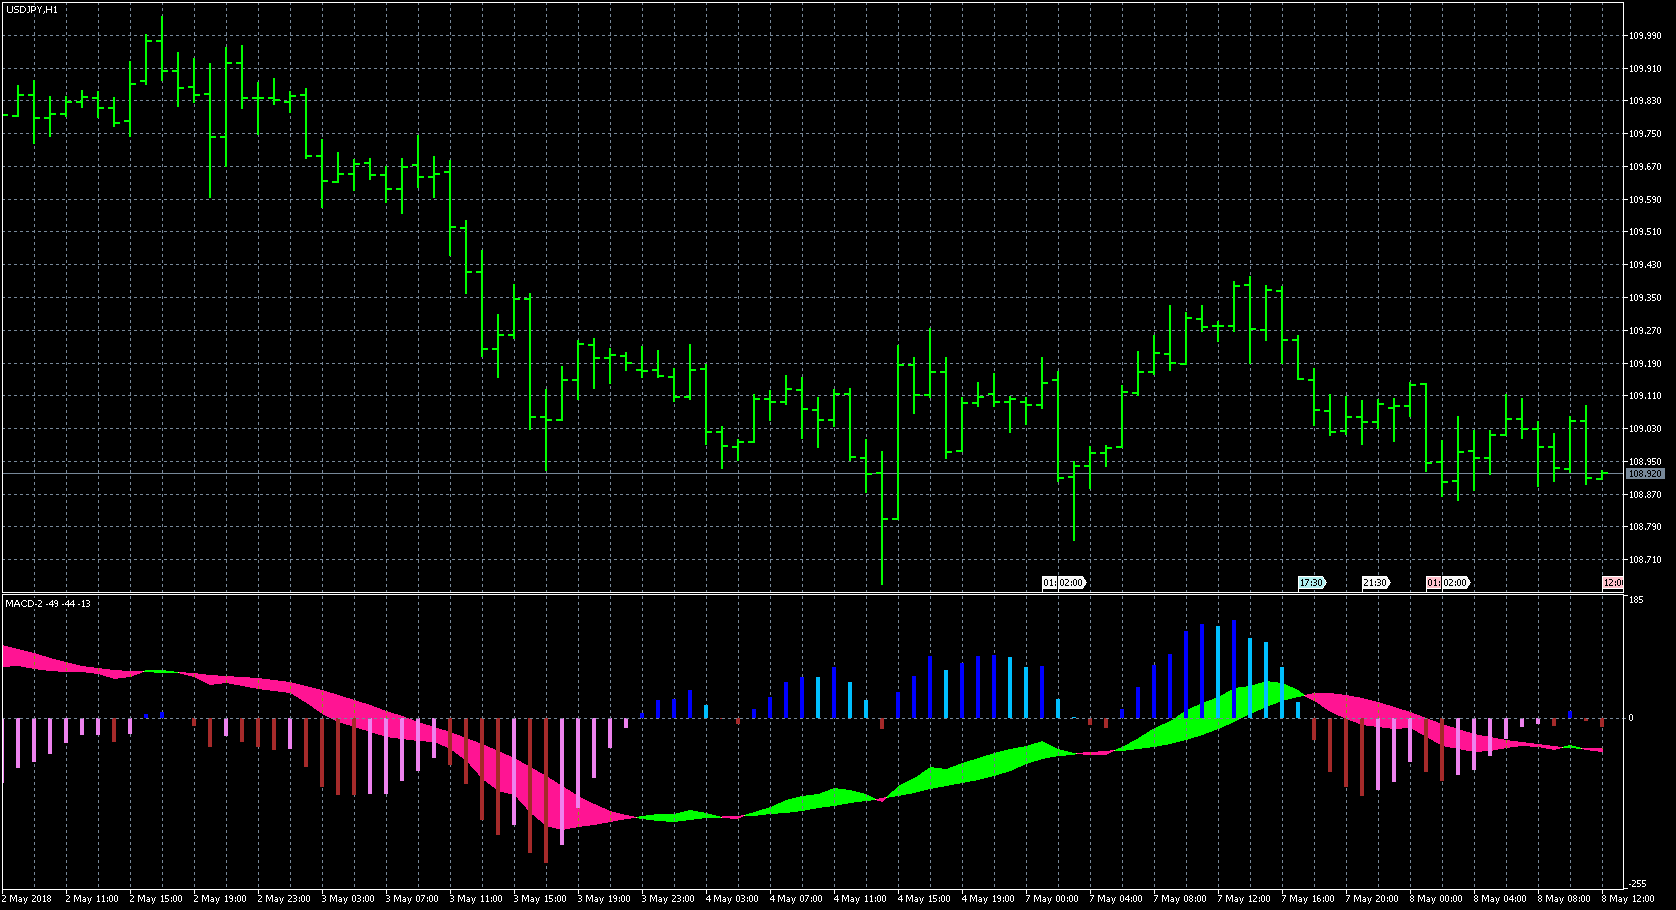Click the 7 May 04:00 time label
1676x910 pixels.
point(1116,899)
